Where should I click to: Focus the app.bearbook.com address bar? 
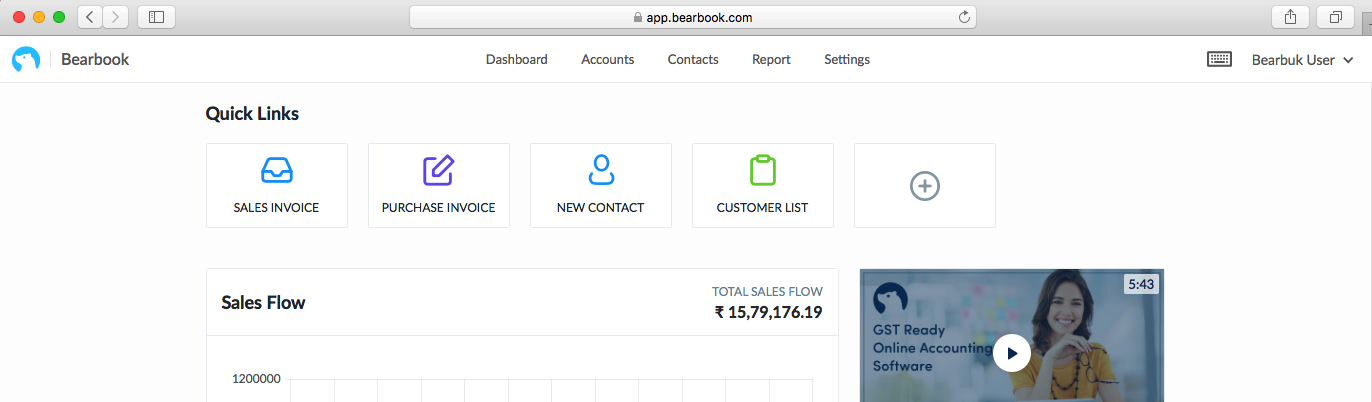pos(693,17)
